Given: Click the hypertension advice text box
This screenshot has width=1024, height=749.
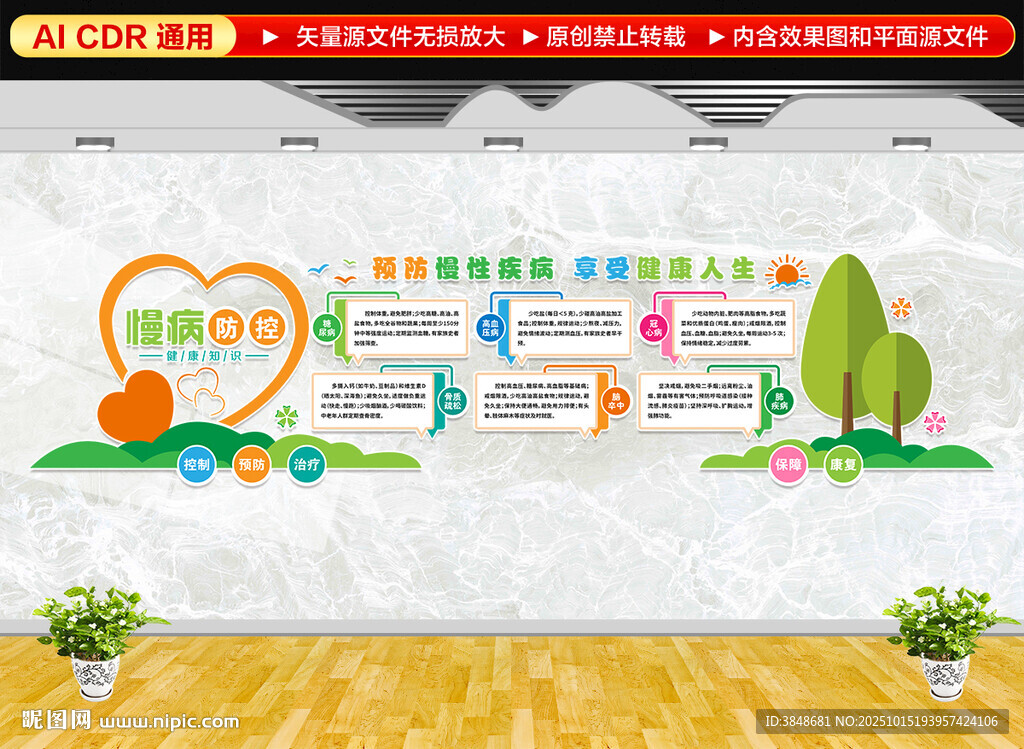Looking at the screenshot, I should point(569,328).
